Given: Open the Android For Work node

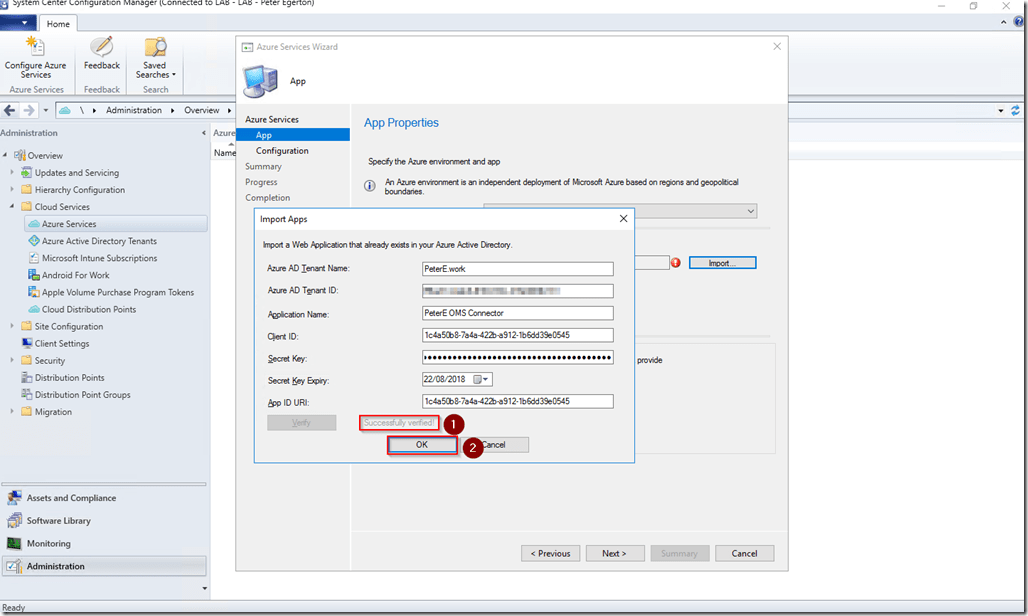Looking at the screenshot, I should tap(75, 275).
